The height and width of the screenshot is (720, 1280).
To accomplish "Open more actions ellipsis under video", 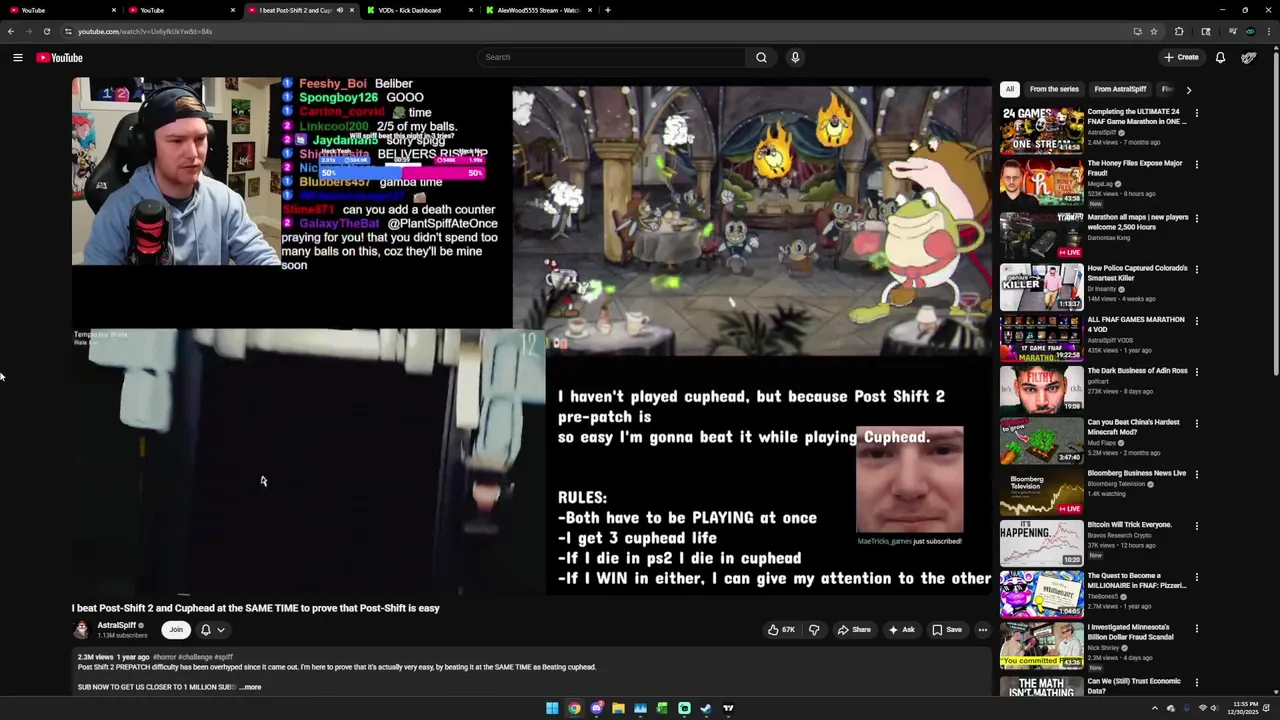I will point(983,630).
